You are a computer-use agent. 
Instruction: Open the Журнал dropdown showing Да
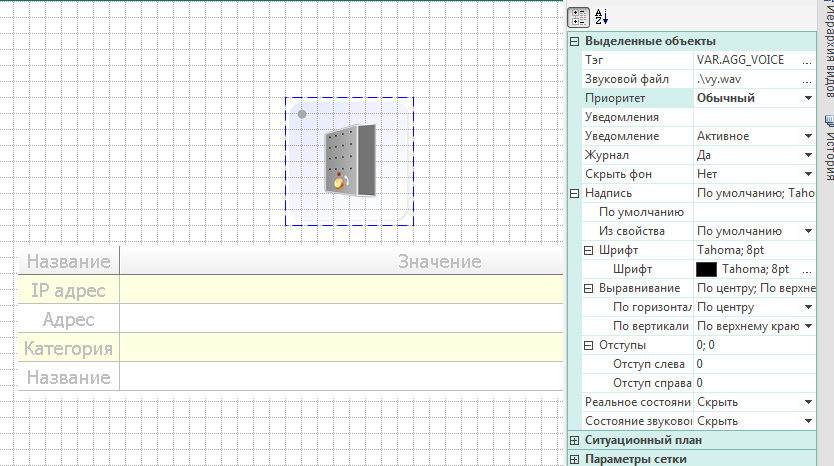pos(807,155)
